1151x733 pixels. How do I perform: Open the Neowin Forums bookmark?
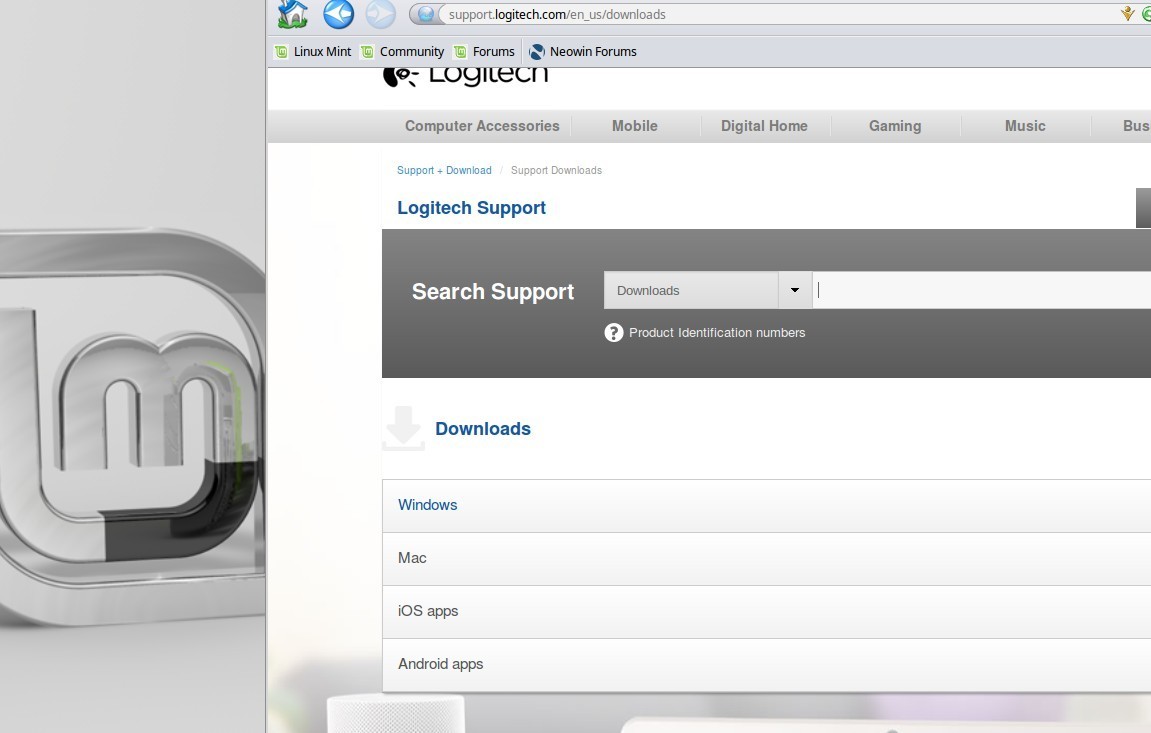(583, 51)
